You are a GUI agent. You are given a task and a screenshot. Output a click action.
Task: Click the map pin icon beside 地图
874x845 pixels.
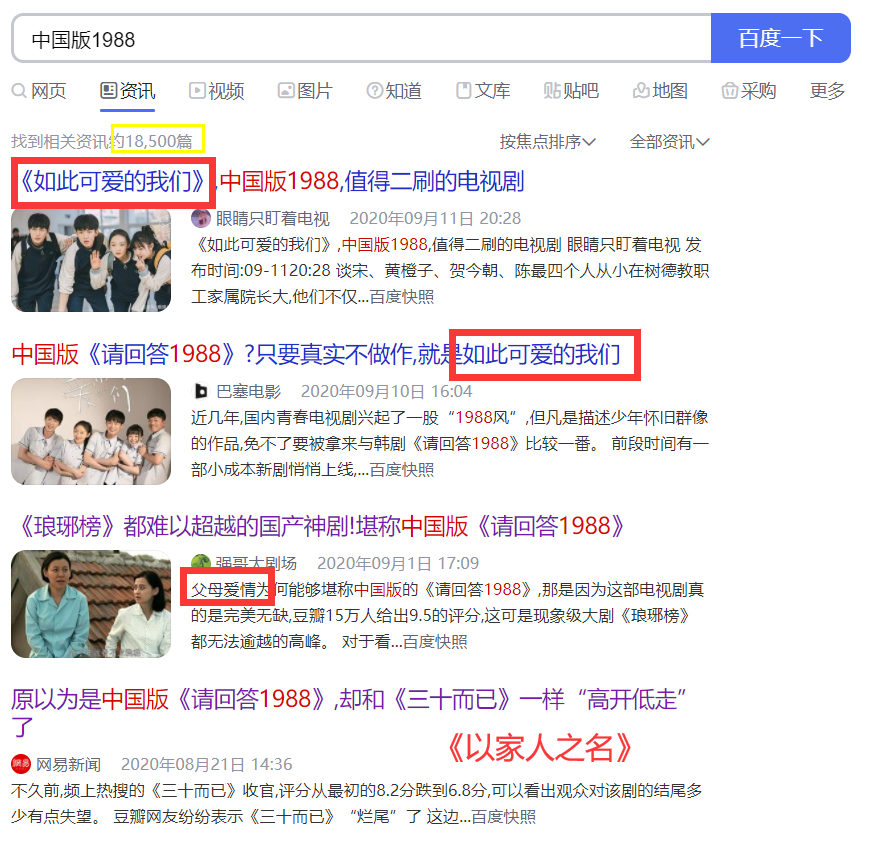pos(640,90)
